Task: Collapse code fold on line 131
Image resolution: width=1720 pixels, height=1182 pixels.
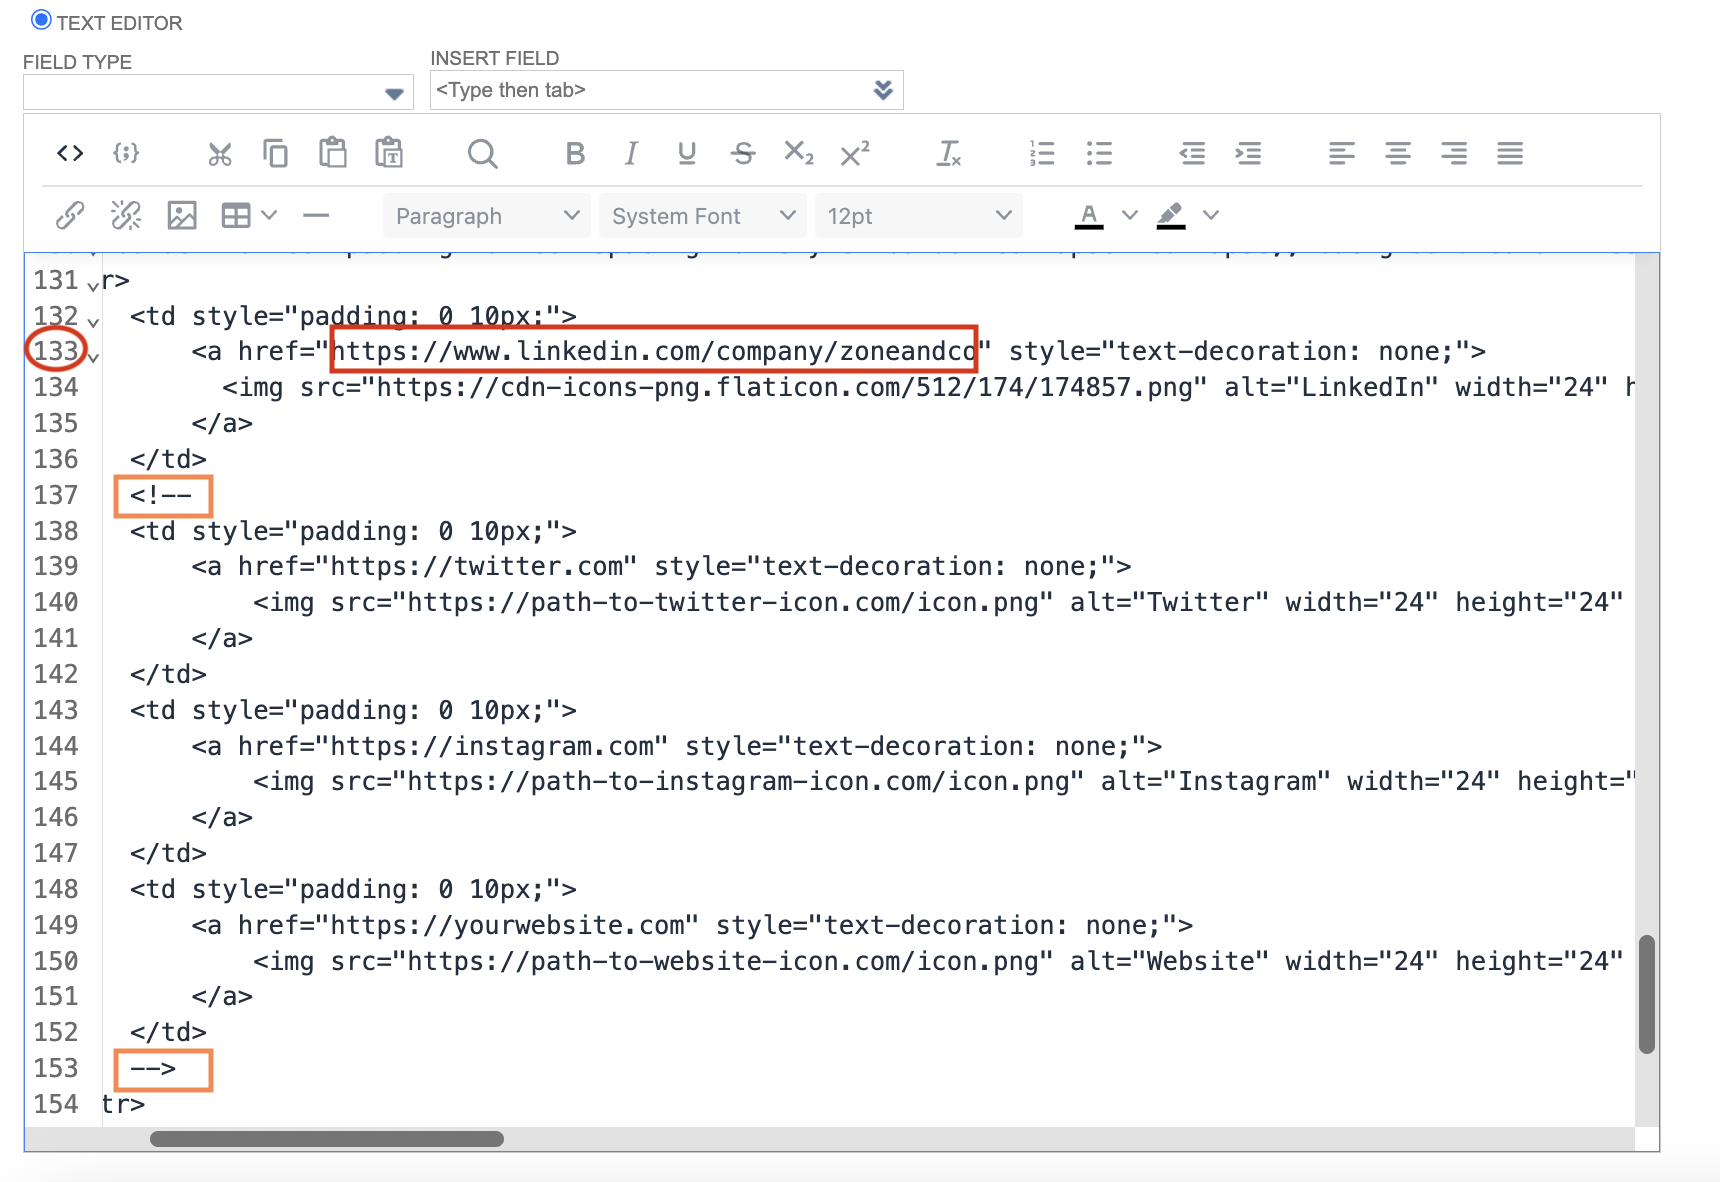Action: (x=93, y=286)
